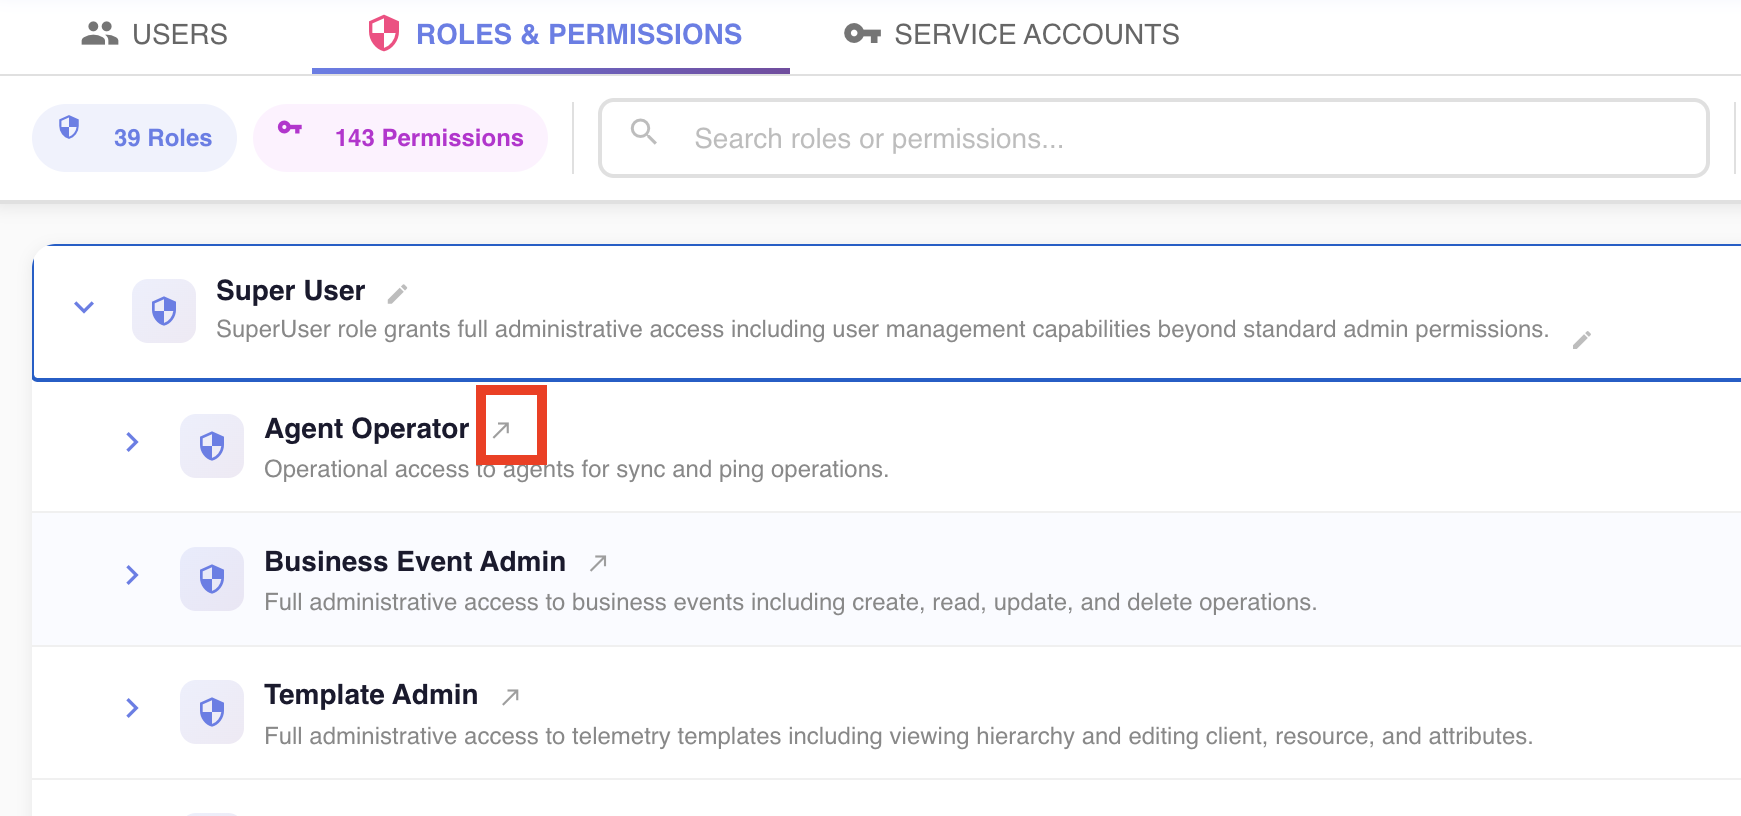Open Template Admin arrow link icon
This screenshot has height=816, width=1741.
(x=510, y=696)
